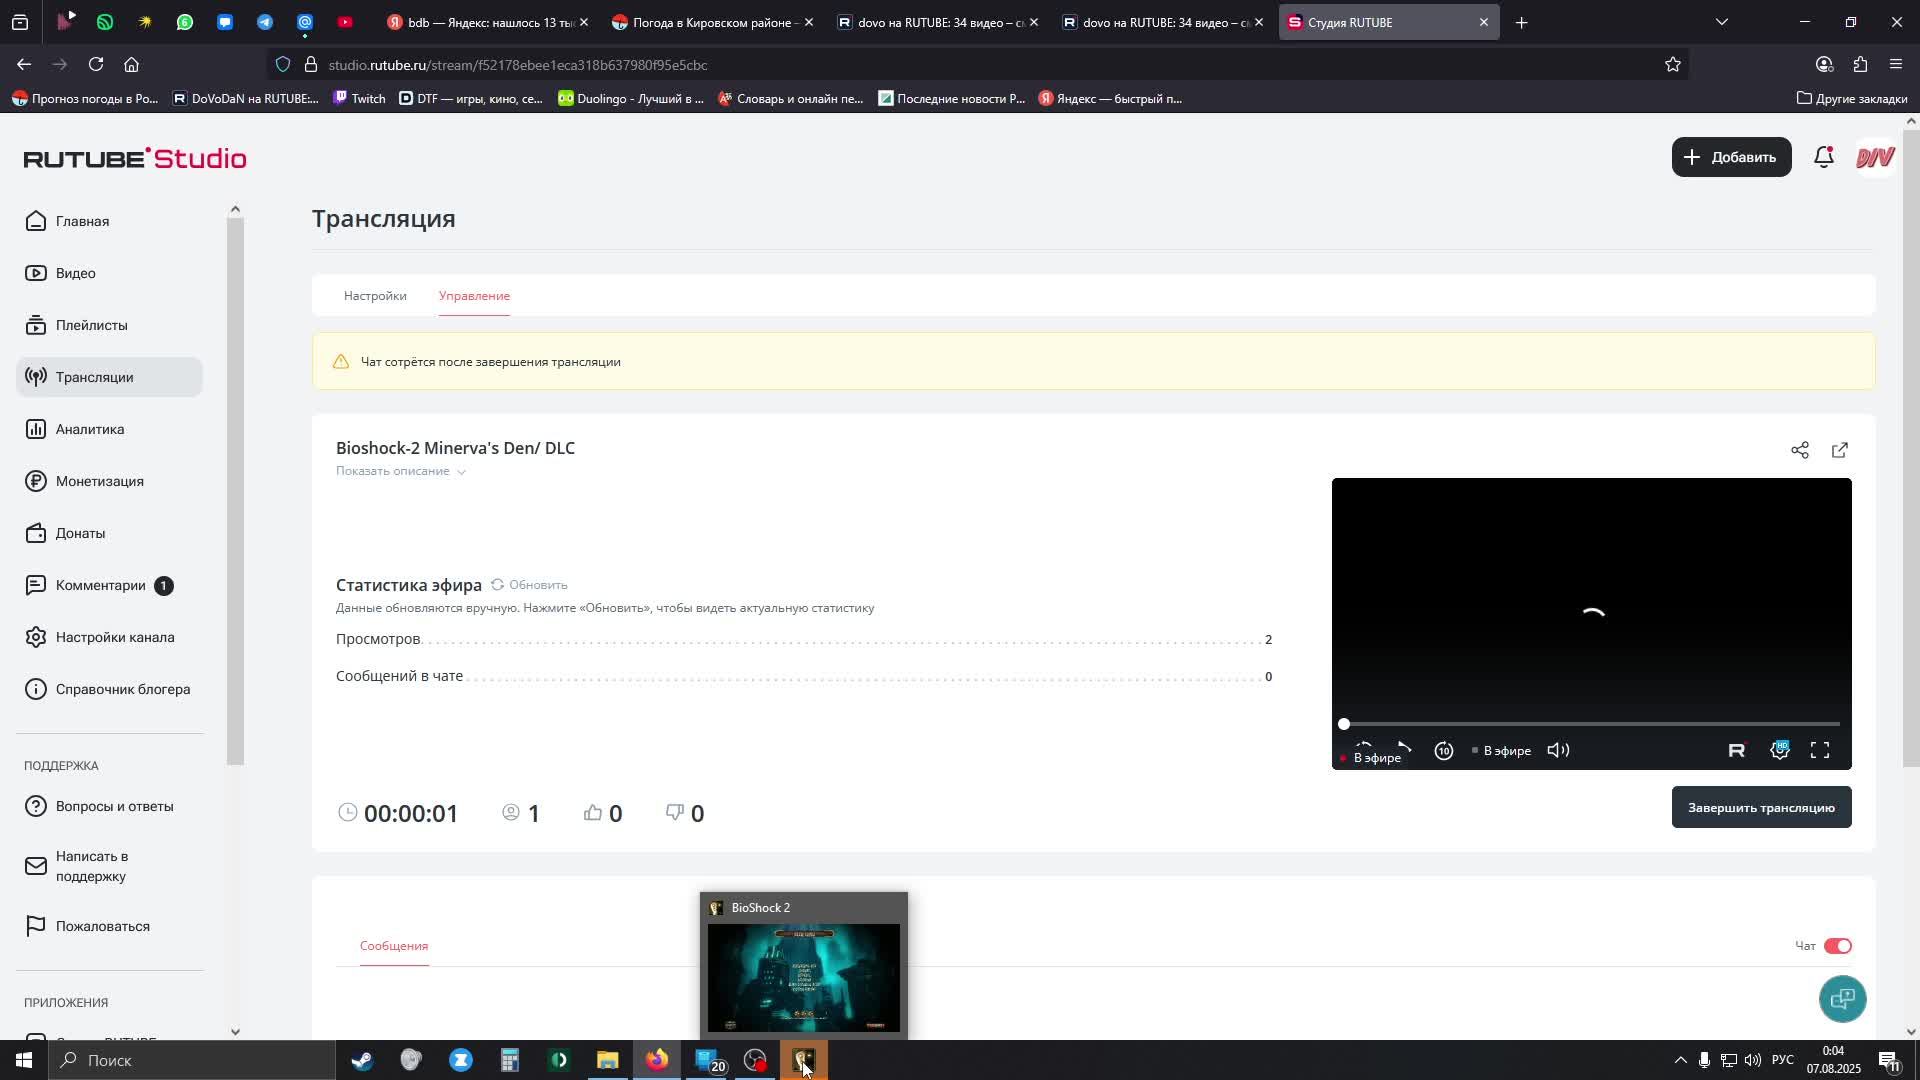Click the Обновить refresh statistics icon
Viewport: 1920px width, 1080px height.
pos(497,585)
